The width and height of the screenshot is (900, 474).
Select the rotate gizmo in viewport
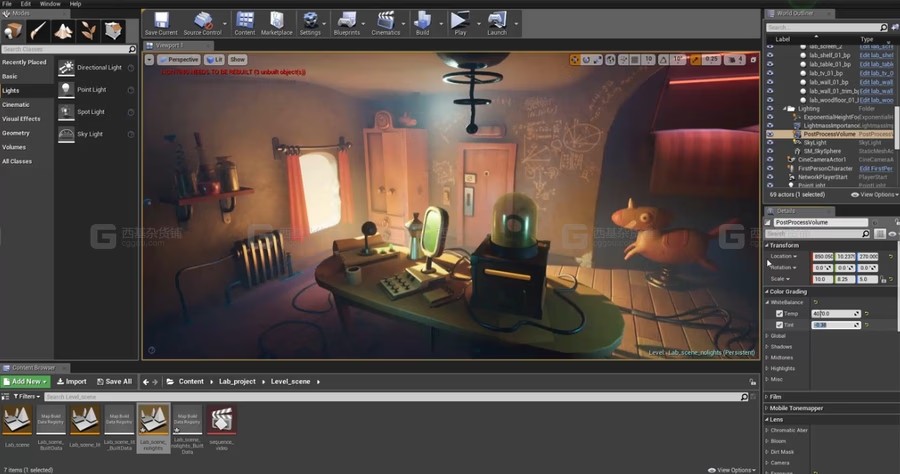(586, 60)
